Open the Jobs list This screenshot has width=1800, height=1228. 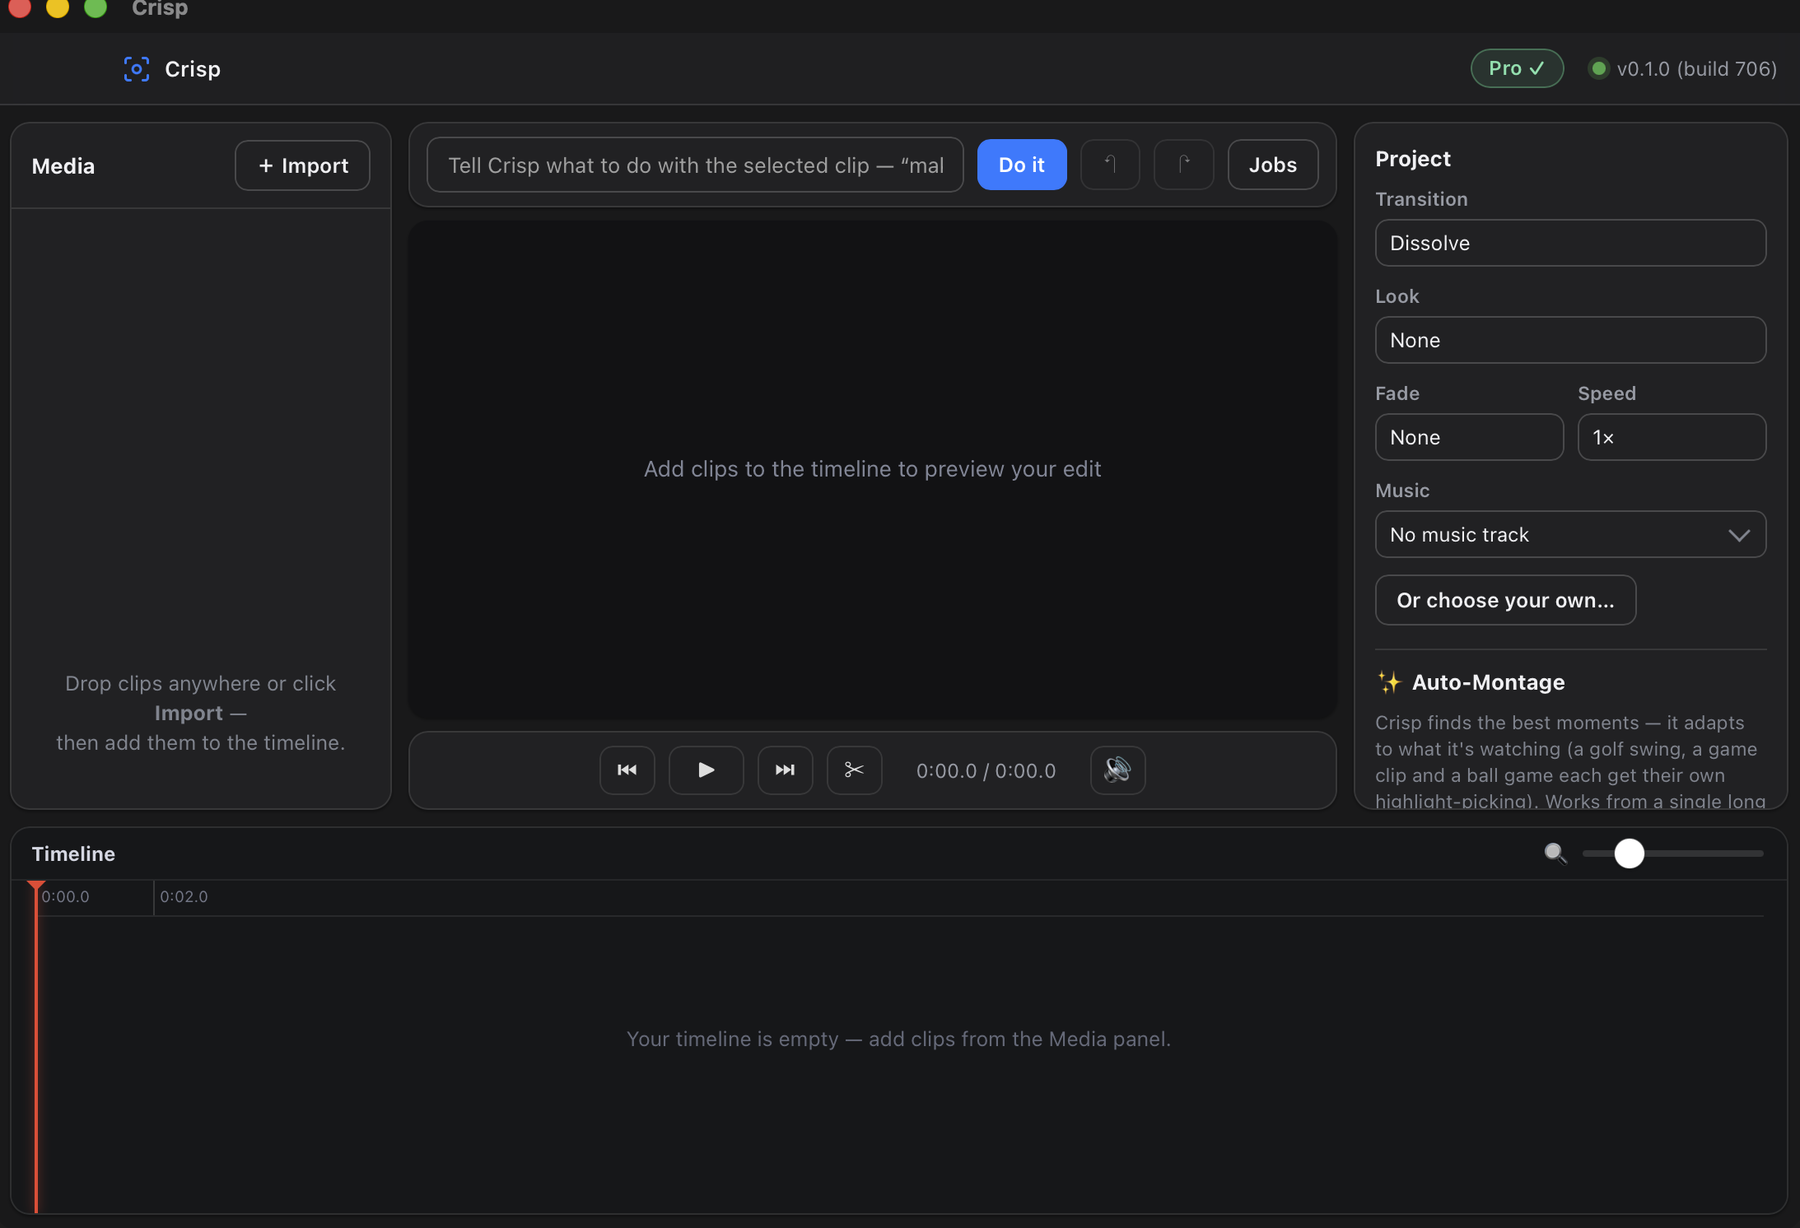(x=1272, y=165)
